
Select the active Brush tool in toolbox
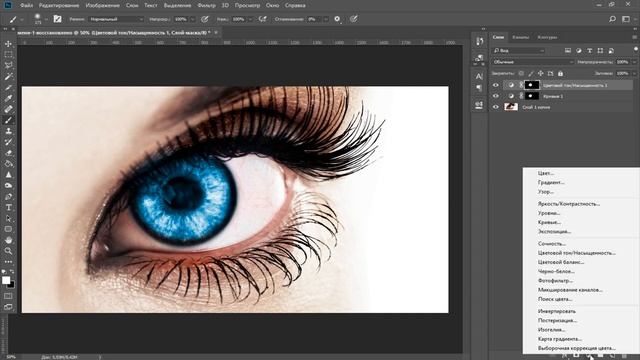point(8,120)
